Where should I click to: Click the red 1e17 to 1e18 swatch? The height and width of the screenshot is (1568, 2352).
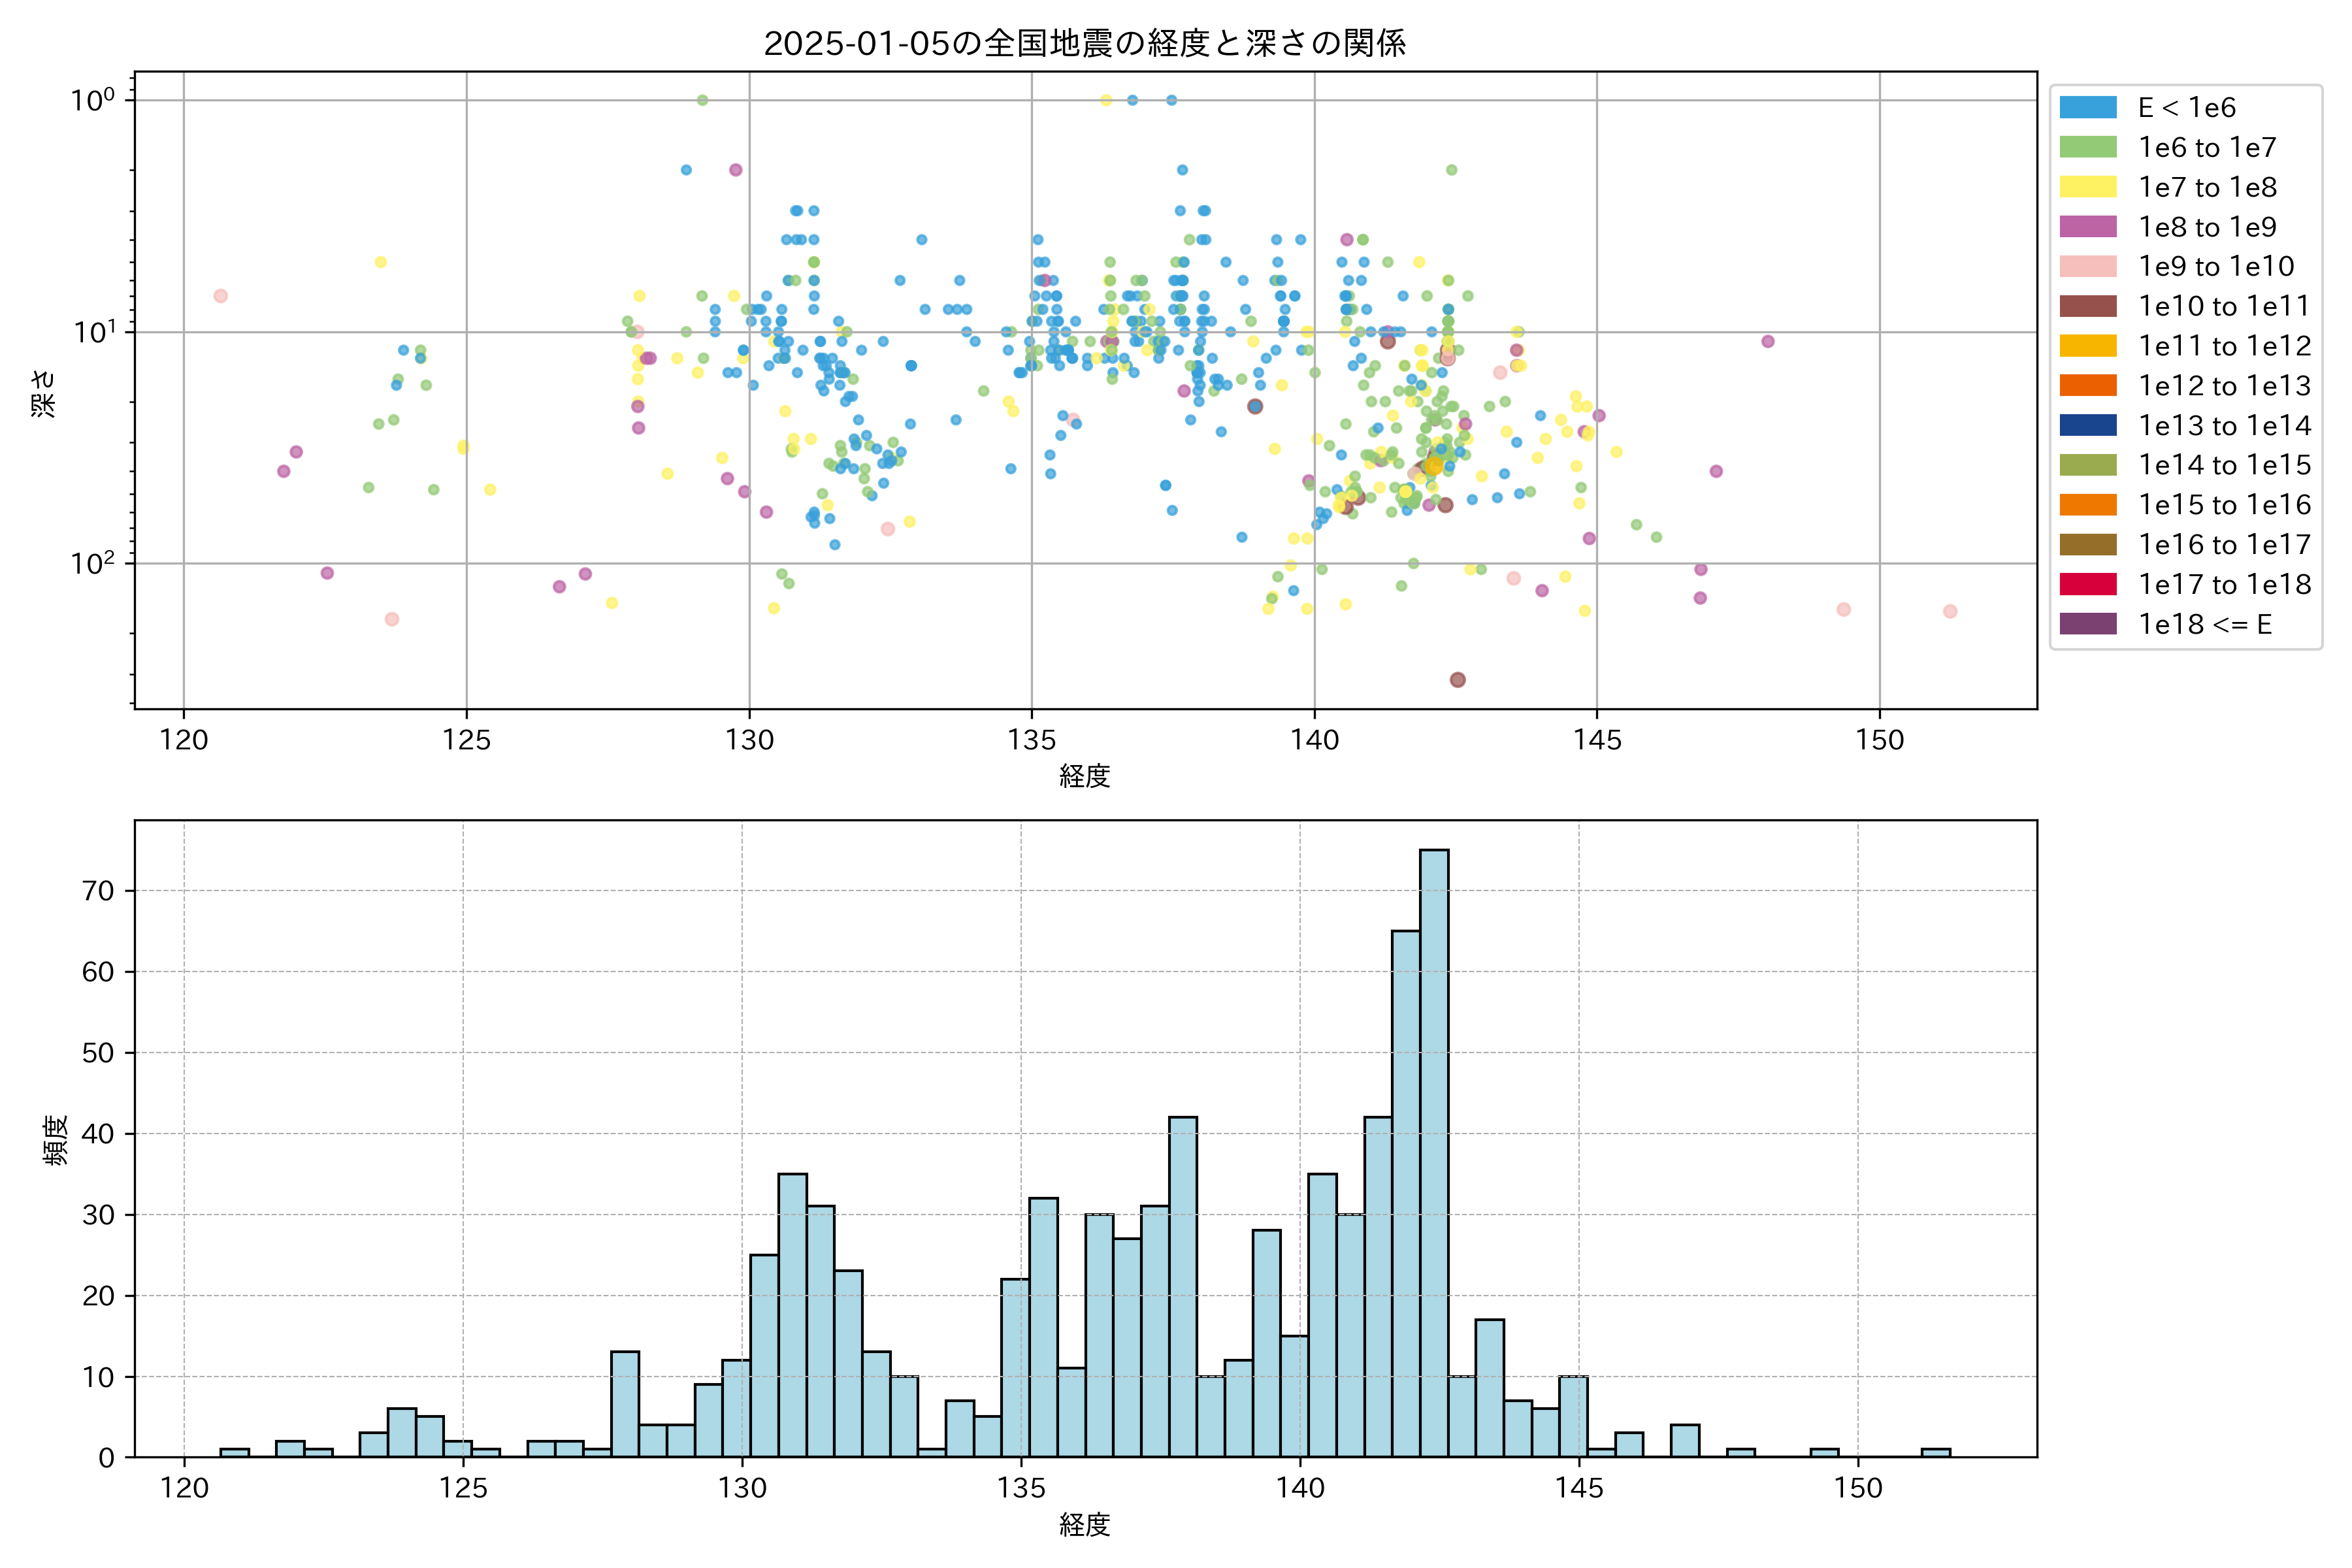[2088, 584]
